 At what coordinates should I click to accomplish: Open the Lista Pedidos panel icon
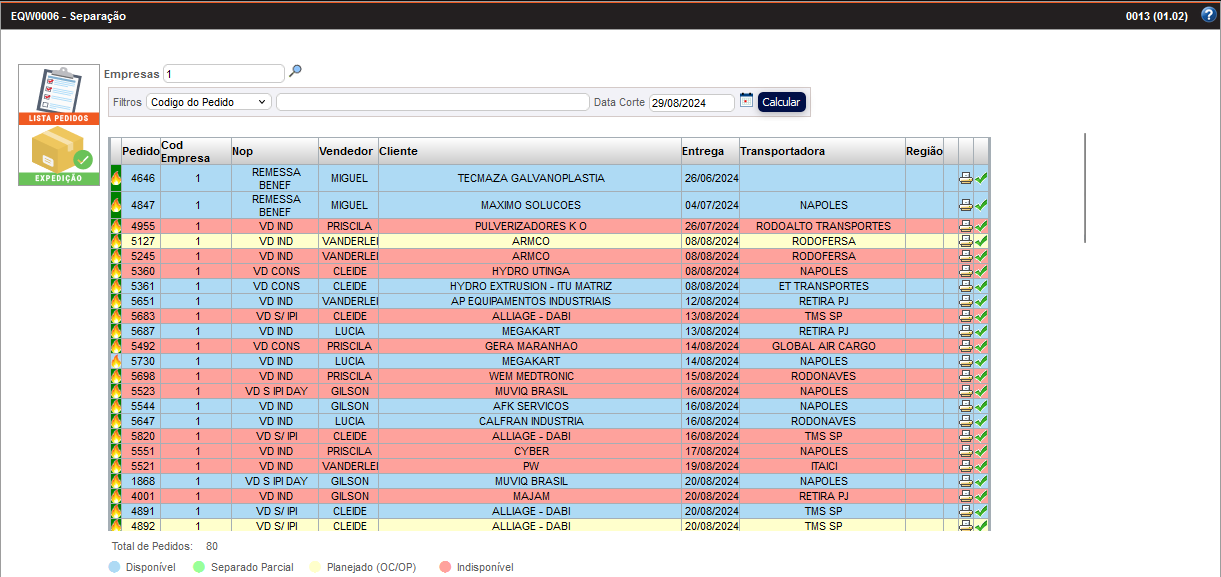59,95
